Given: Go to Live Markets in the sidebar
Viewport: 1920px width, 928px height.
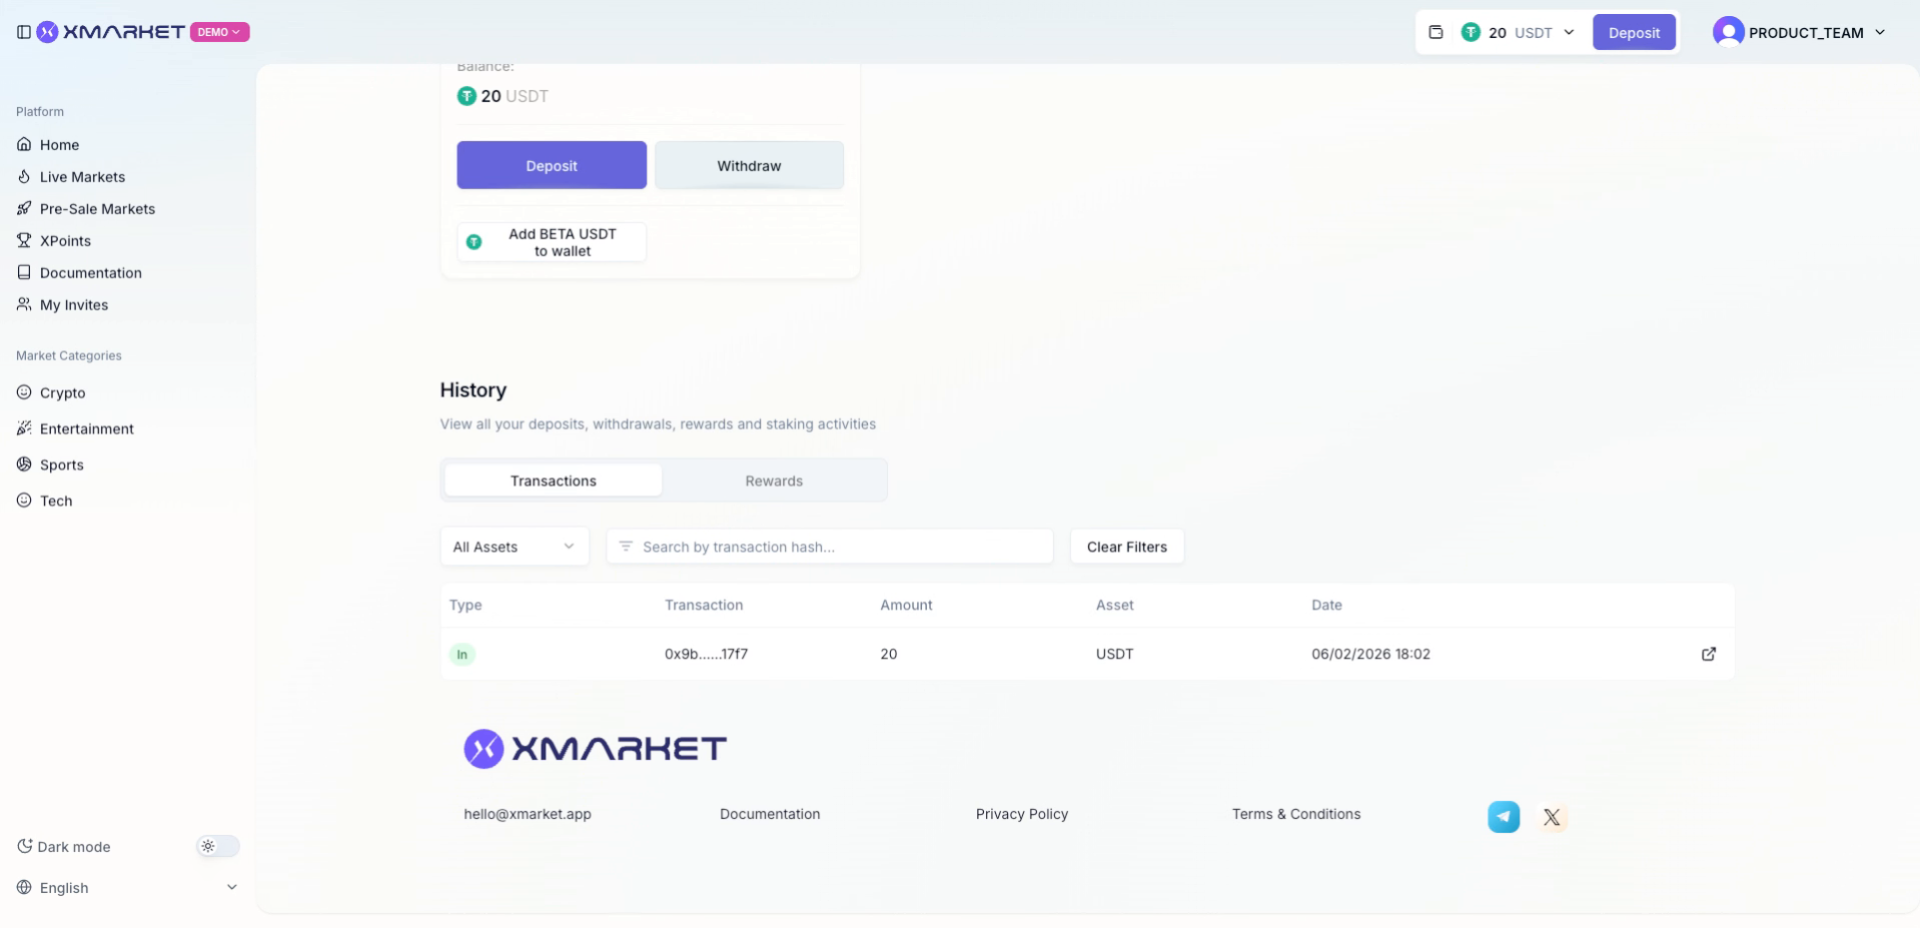Looking at the screenshot, I should (82, 177).
